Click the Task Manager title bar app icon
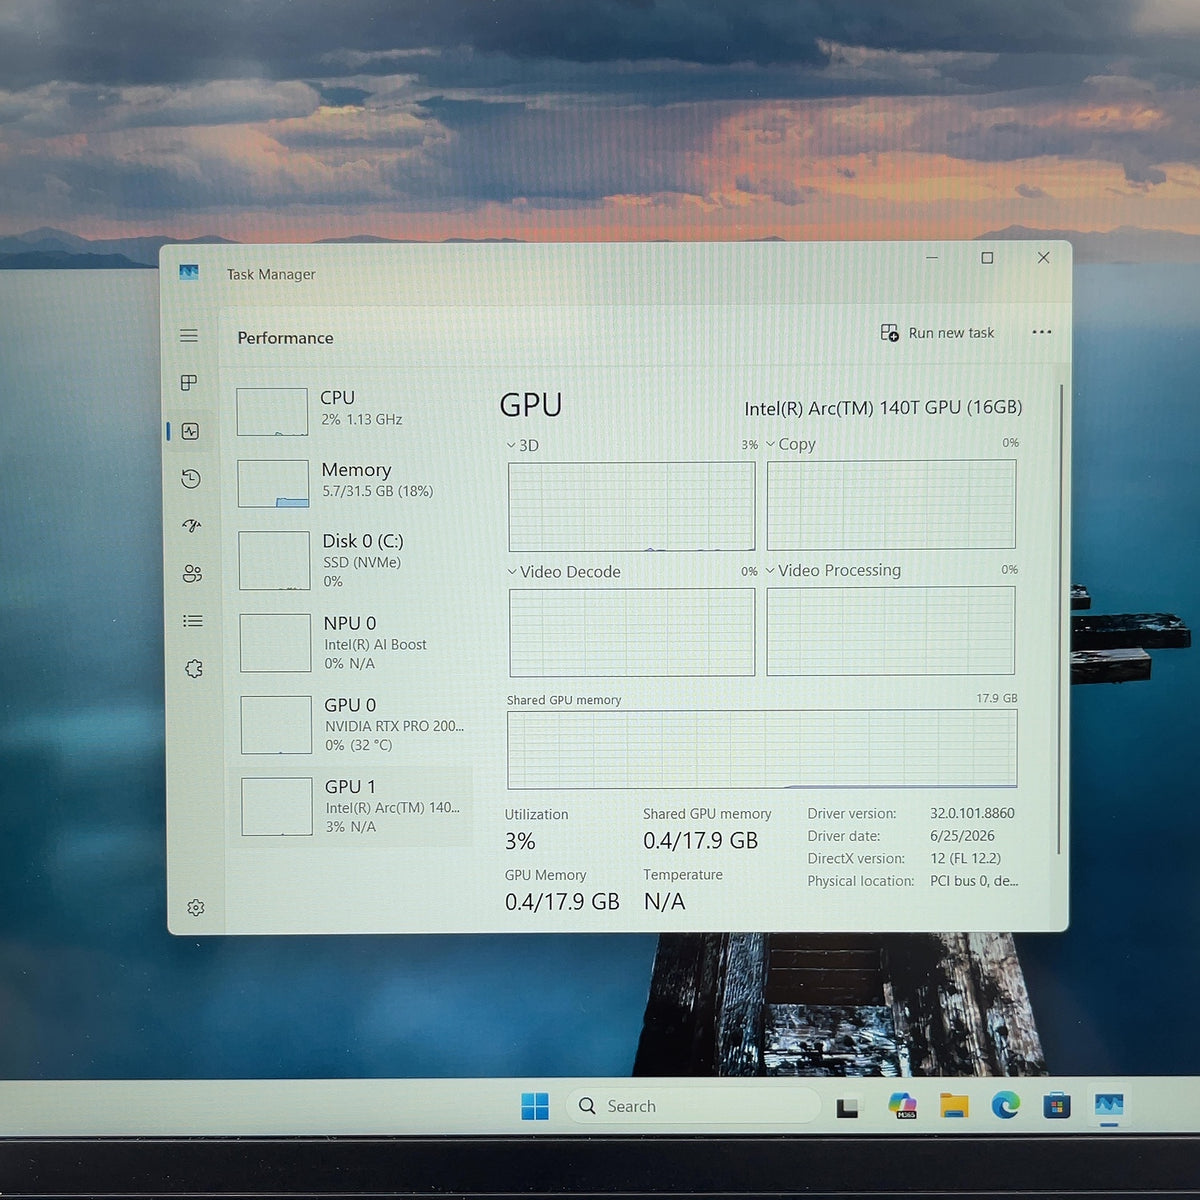The width and height of the screenshot is (1200, 1200). (x=189, y=272)
